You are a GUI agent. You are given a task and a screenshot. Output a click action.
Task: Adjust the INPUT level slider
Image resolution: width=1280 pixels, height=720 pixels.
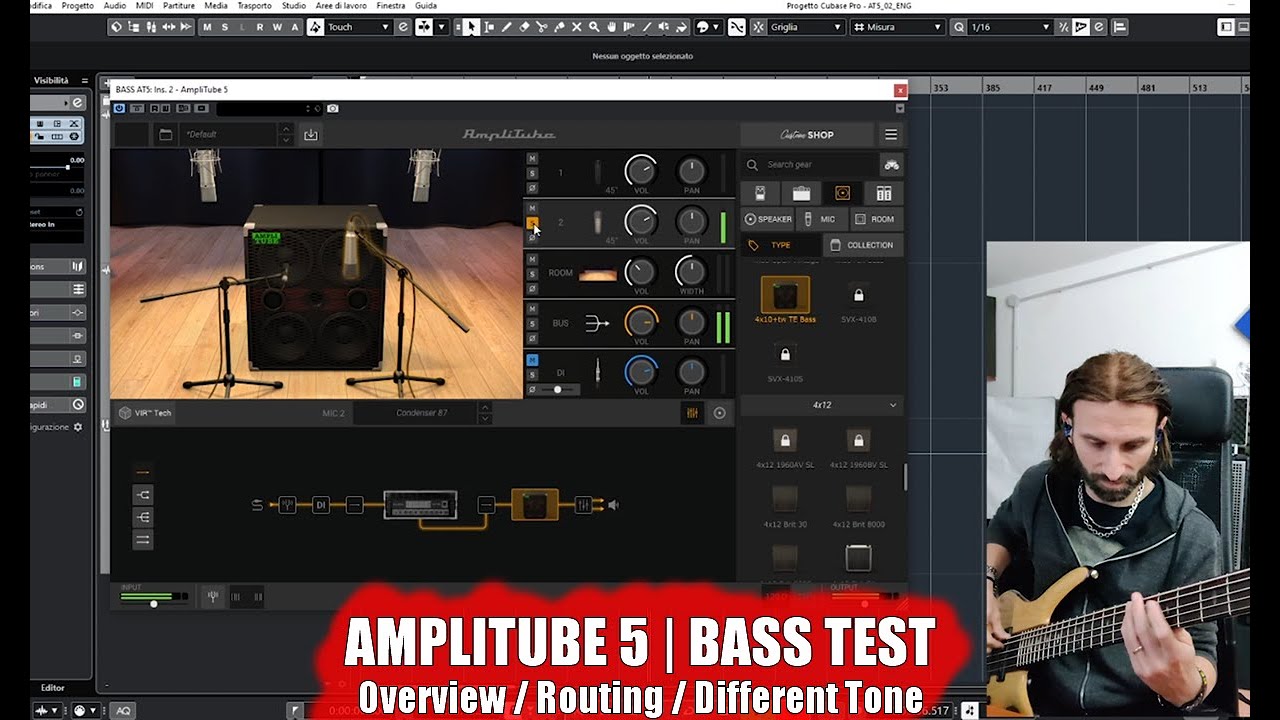tap(153, 604)
